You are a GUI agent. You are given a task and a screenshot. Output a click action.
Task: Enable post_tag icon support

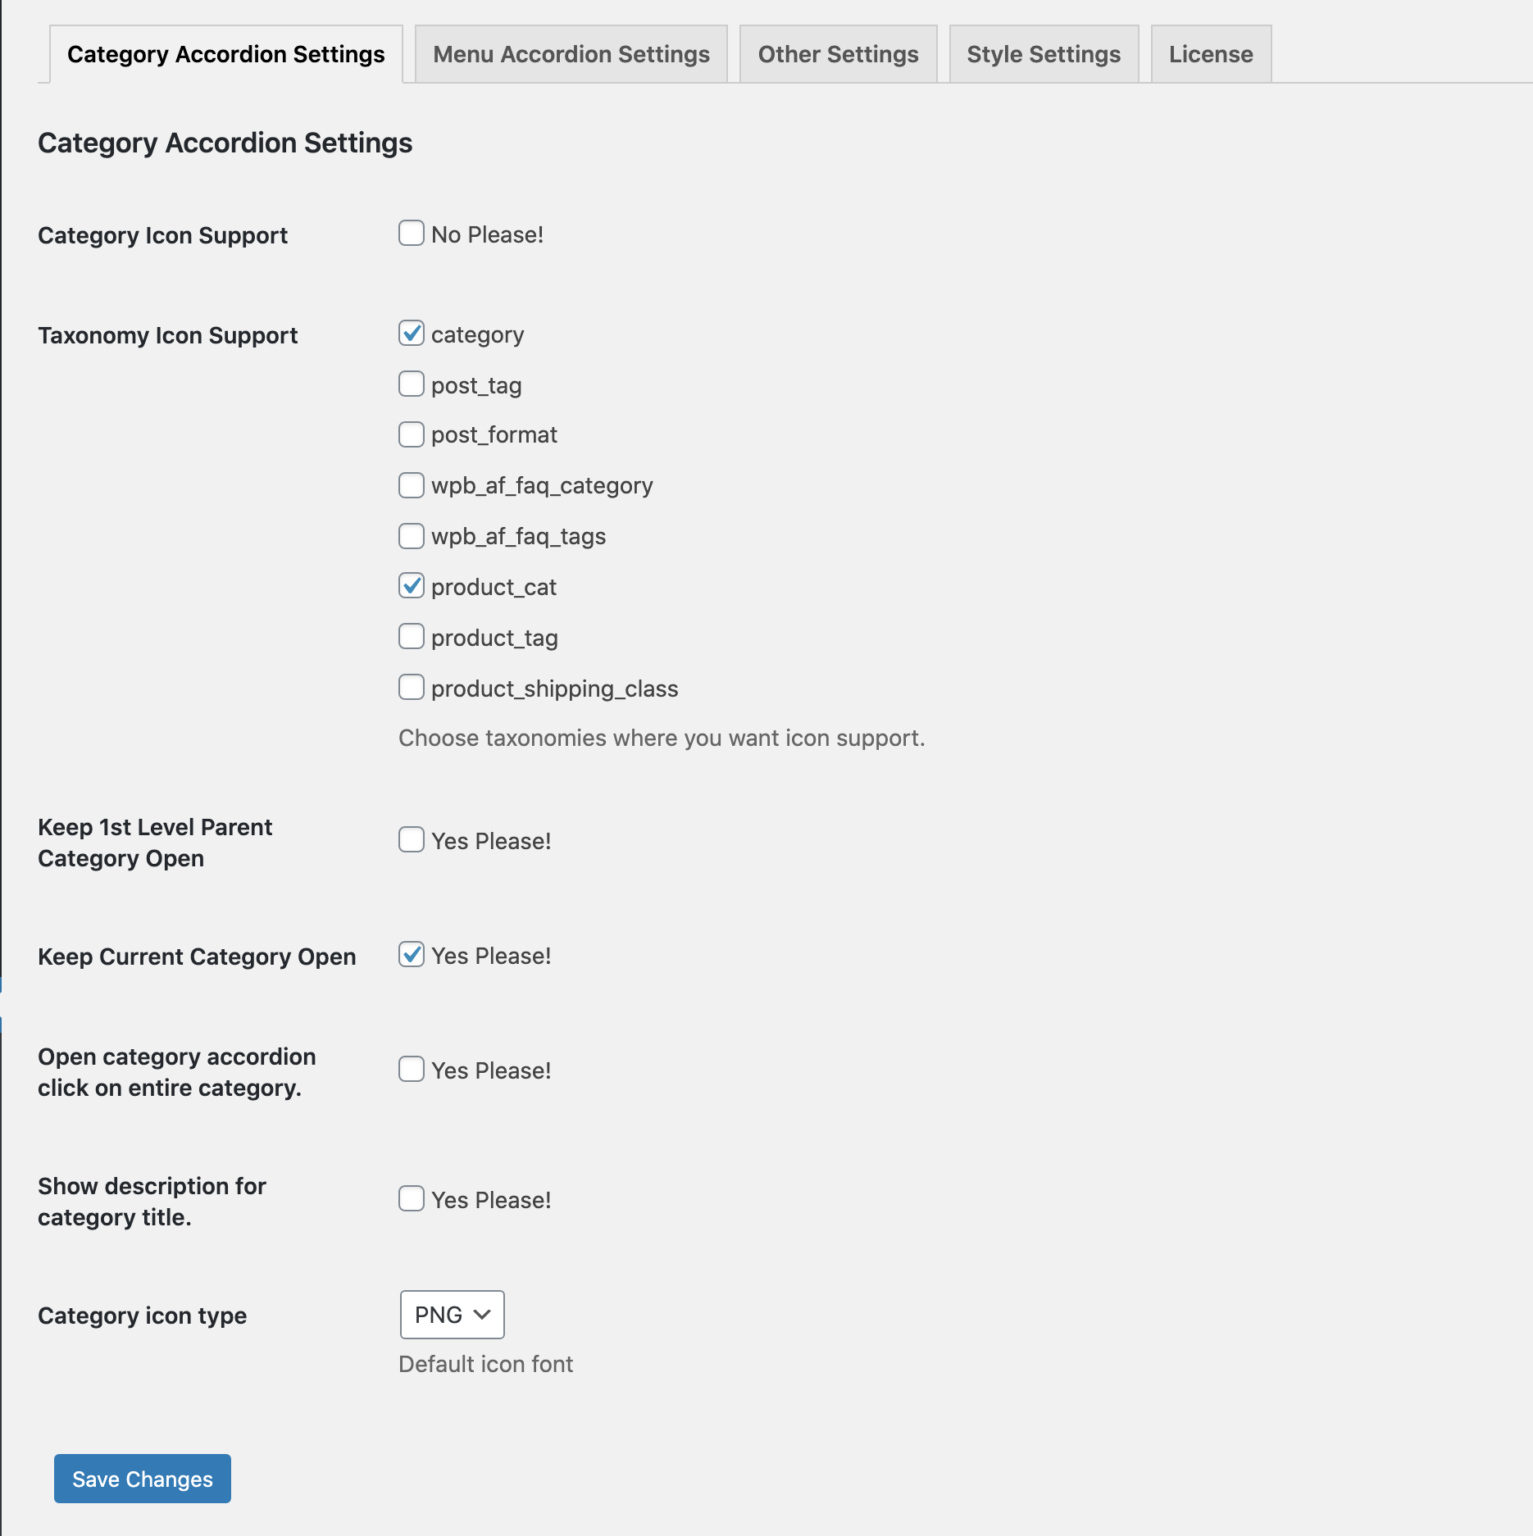(x=411, y=384)
